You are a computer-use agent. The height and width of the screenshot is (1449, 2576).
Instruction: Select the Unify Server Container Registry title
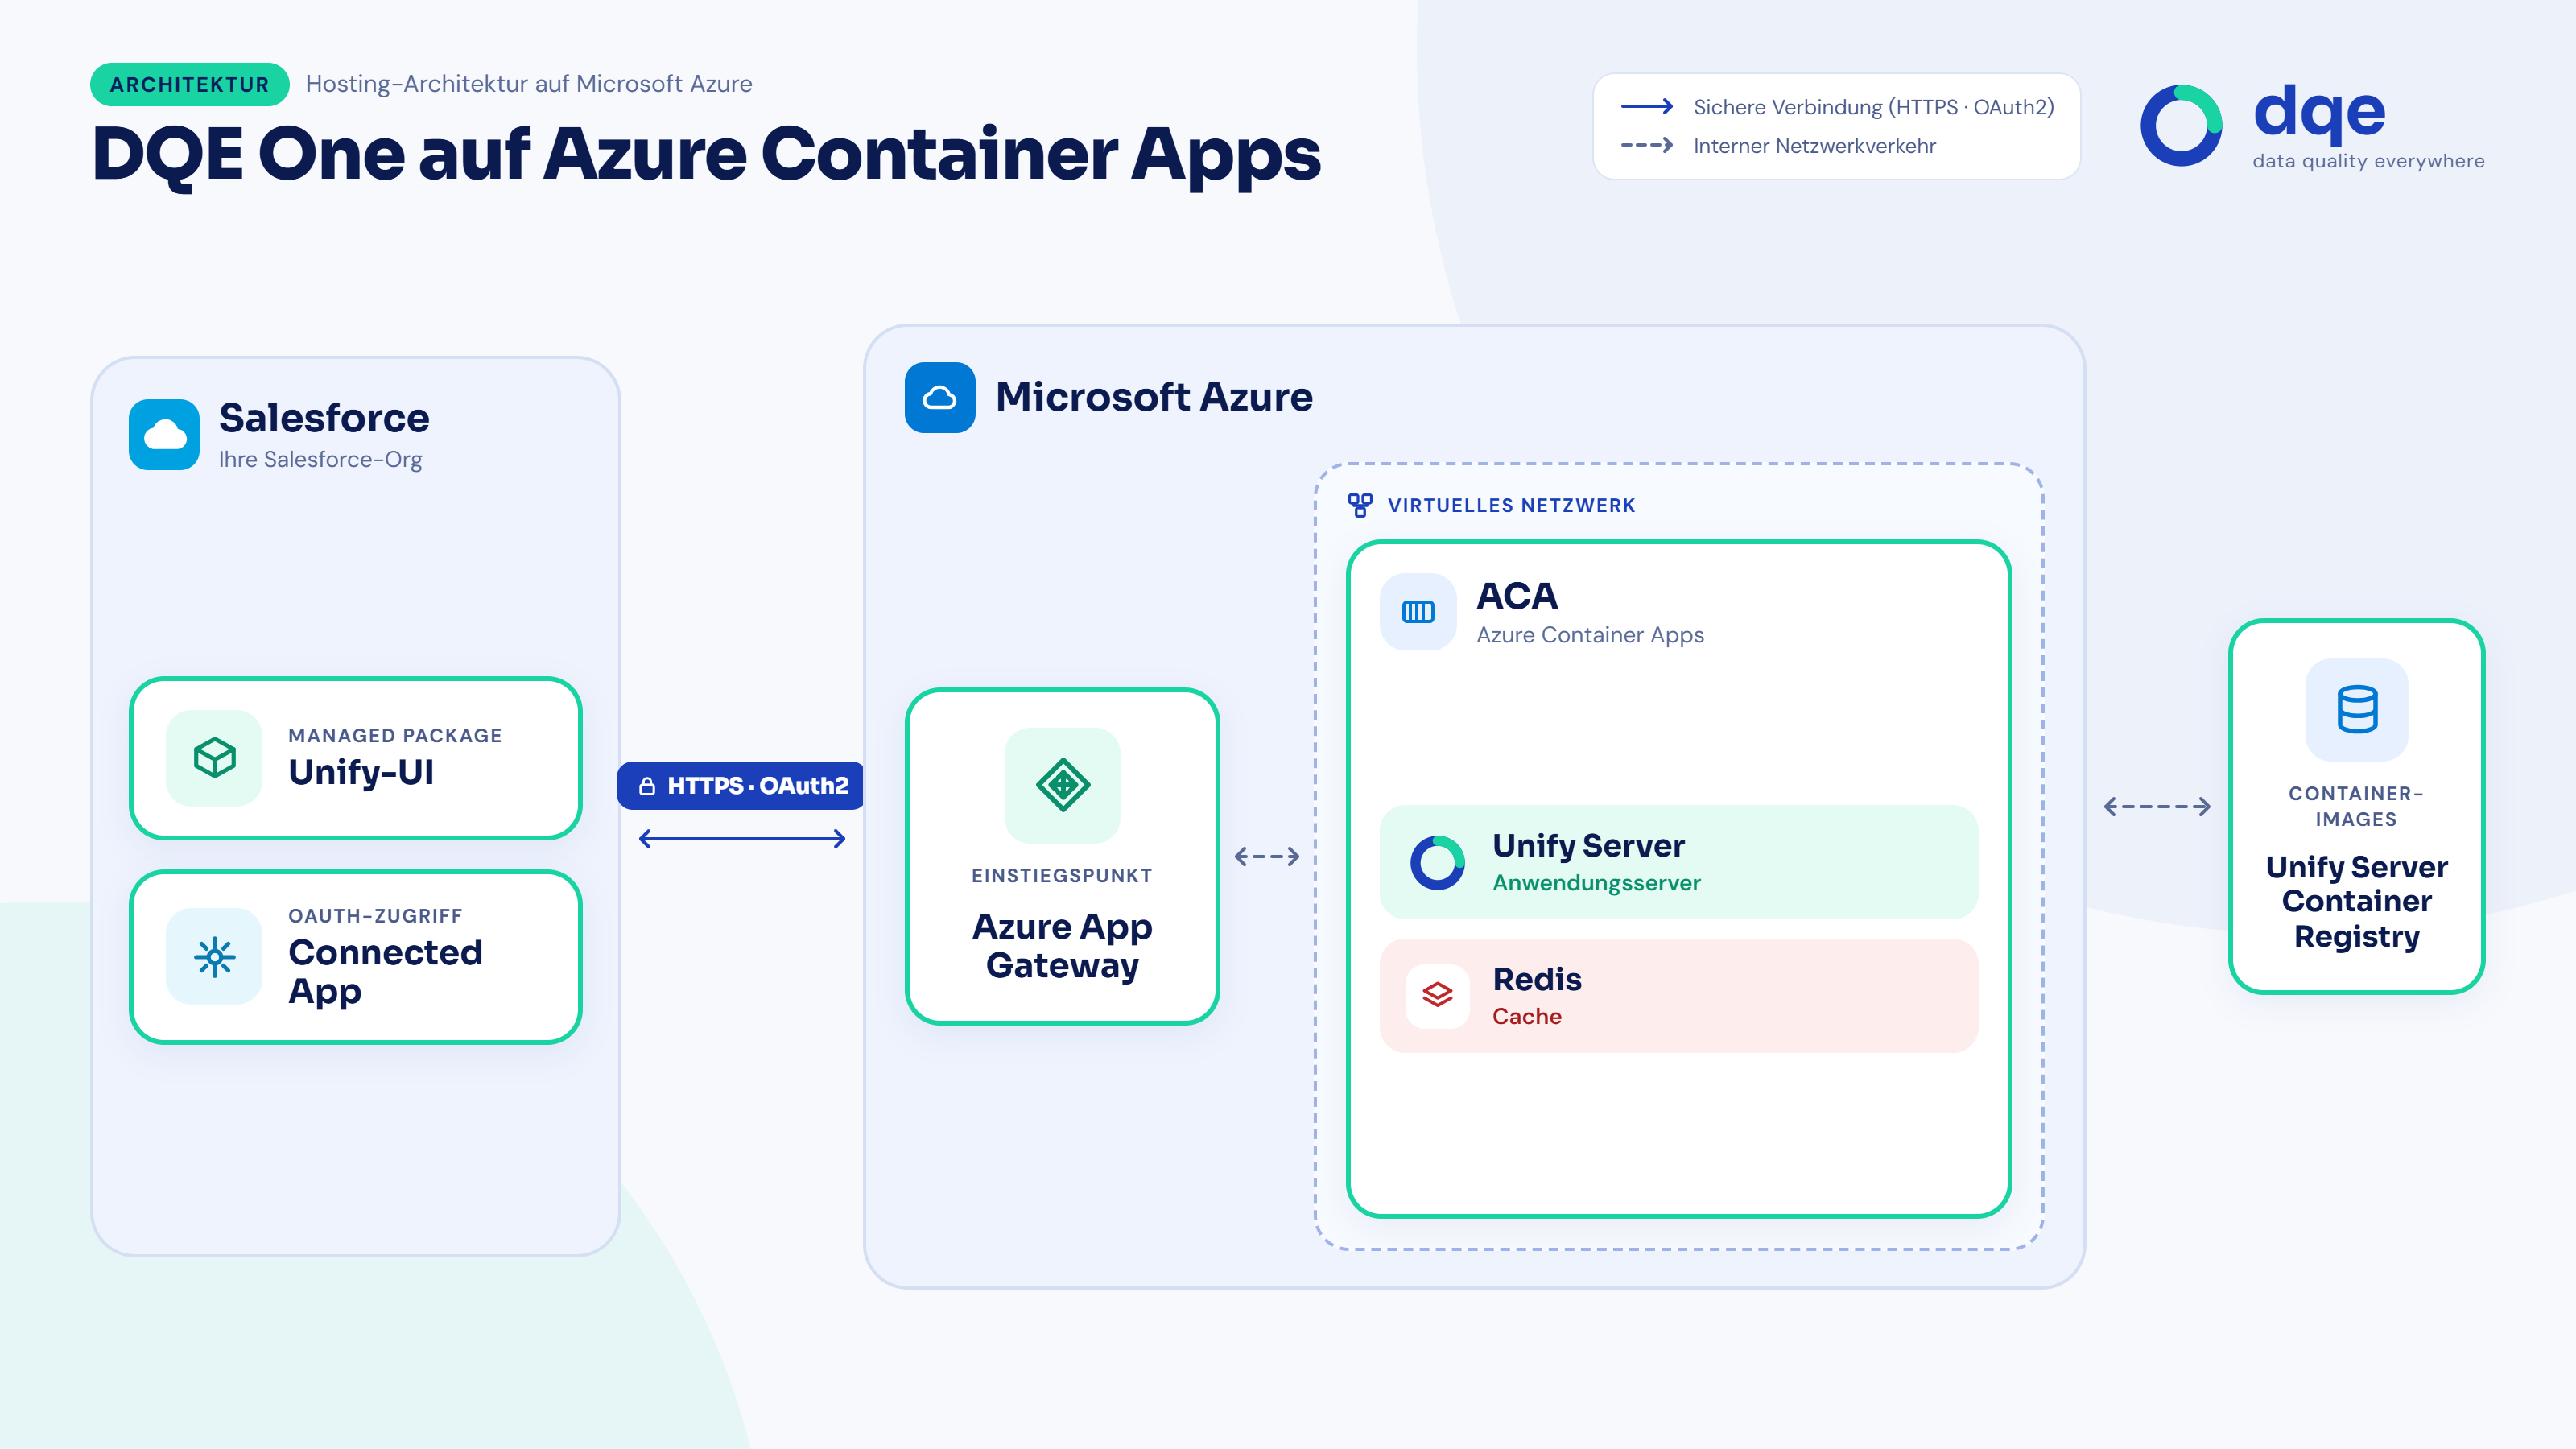click(2357, 901)
